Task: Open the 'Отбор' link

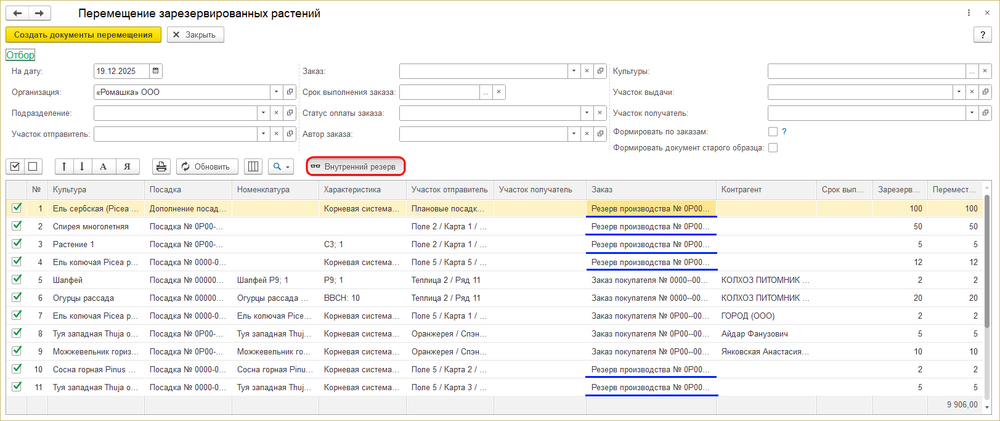Action: tap(21, 55)
